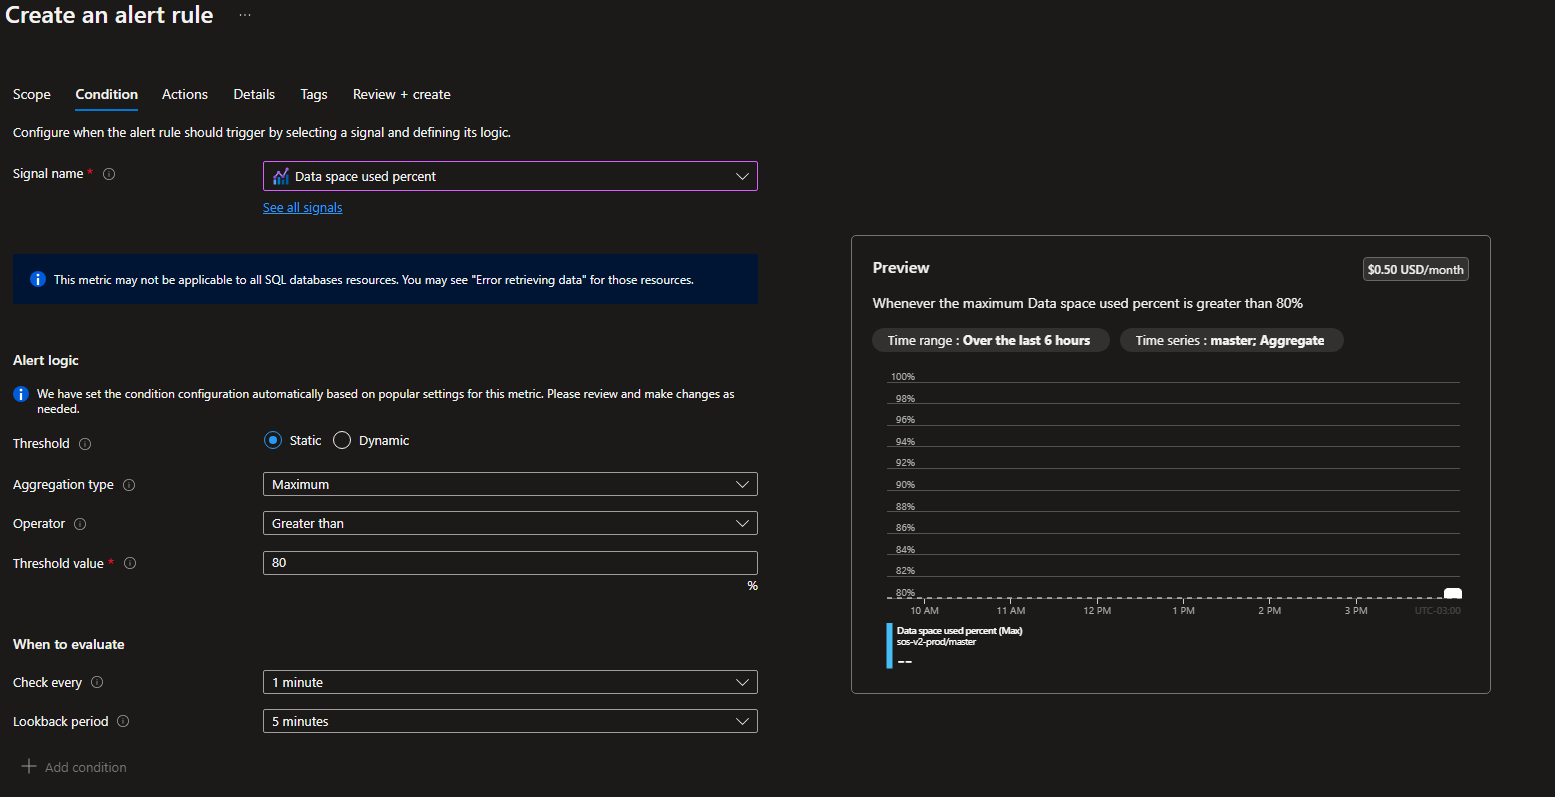Screen dimensions: 1555x797
Task: Go to the Review + create tab
Action: coord(402,94)
